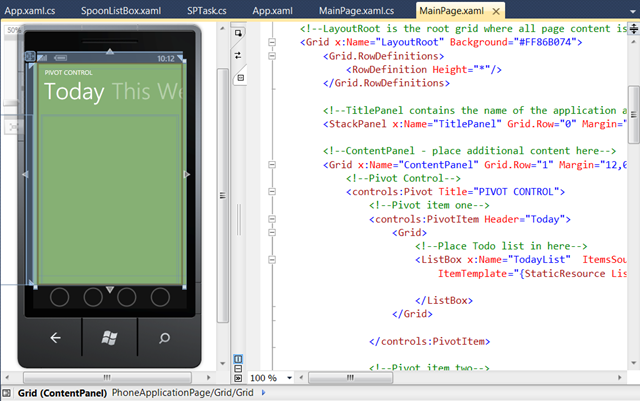
Task: Select horizontal split view icon
Action: [238, 369]
